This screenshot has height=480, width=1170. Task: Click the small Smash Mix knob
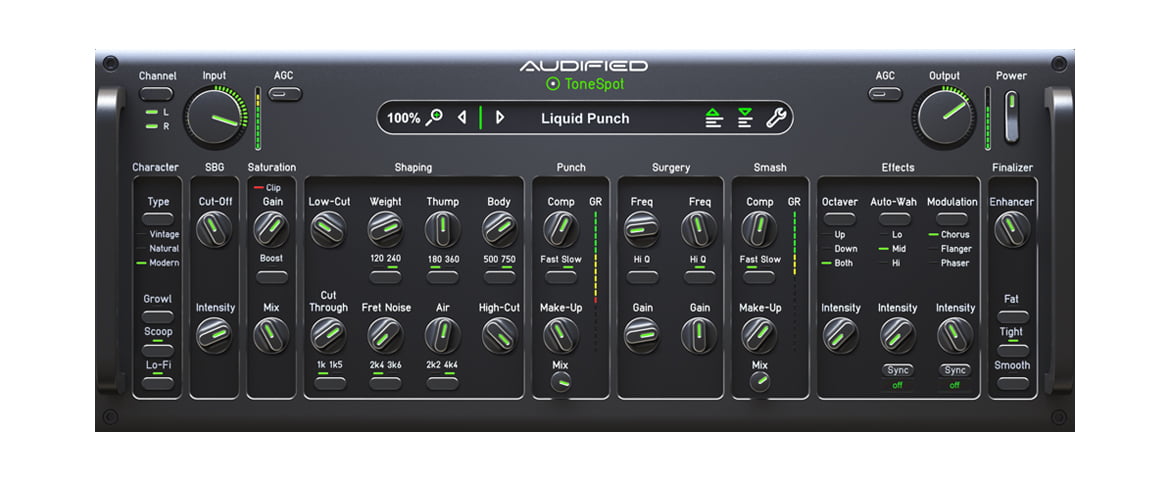click(x=760, y=382)
